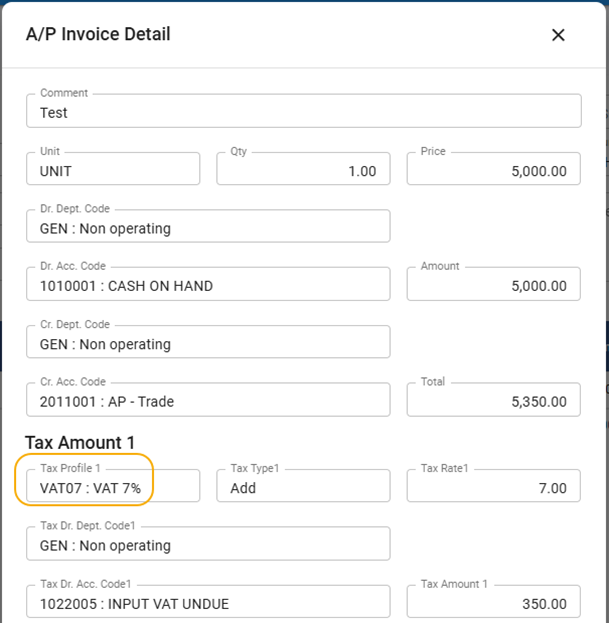Select Dr. Acc. Code CASH ON HAND field
The image size is (609, 623).
tap(208, 285)
